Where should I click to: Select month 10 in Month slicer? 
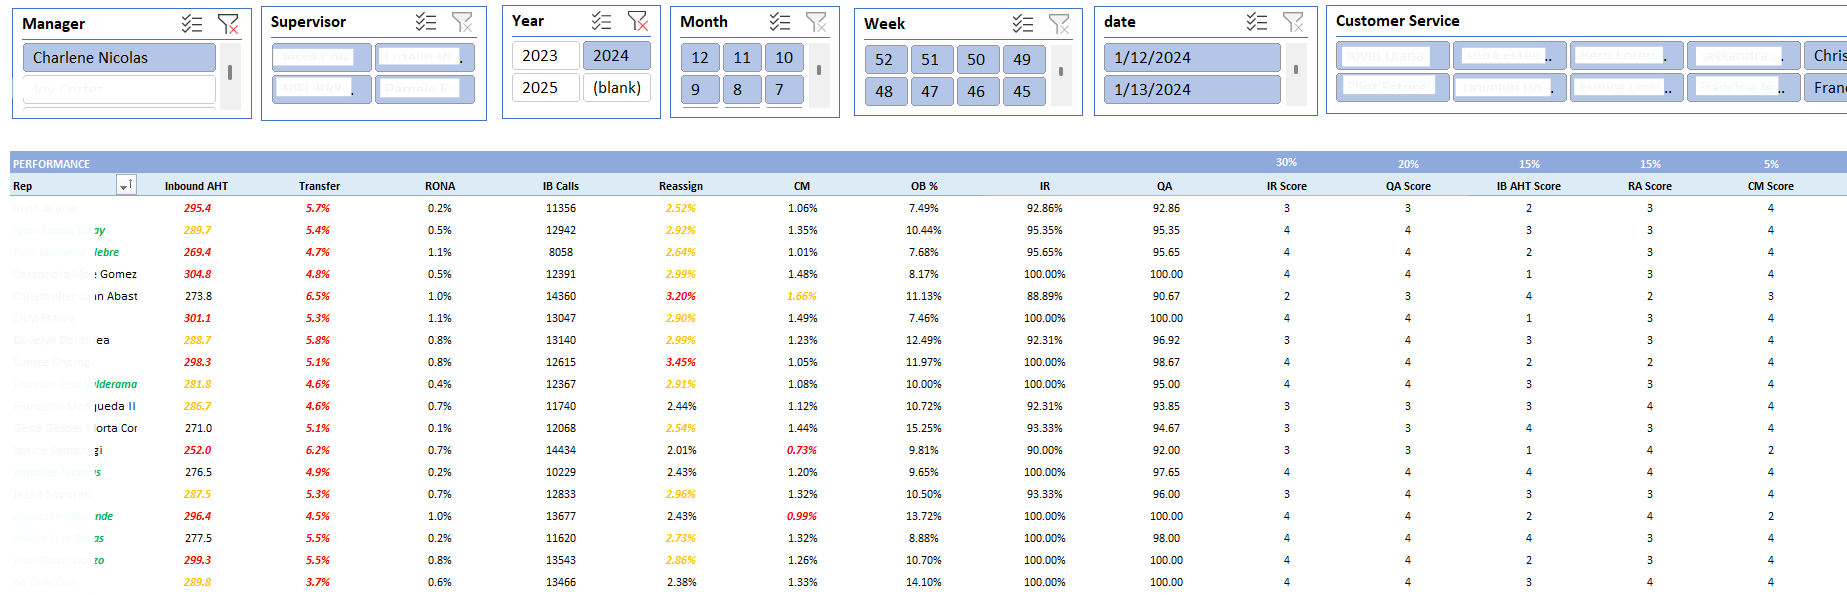click(x=784, y=58)
